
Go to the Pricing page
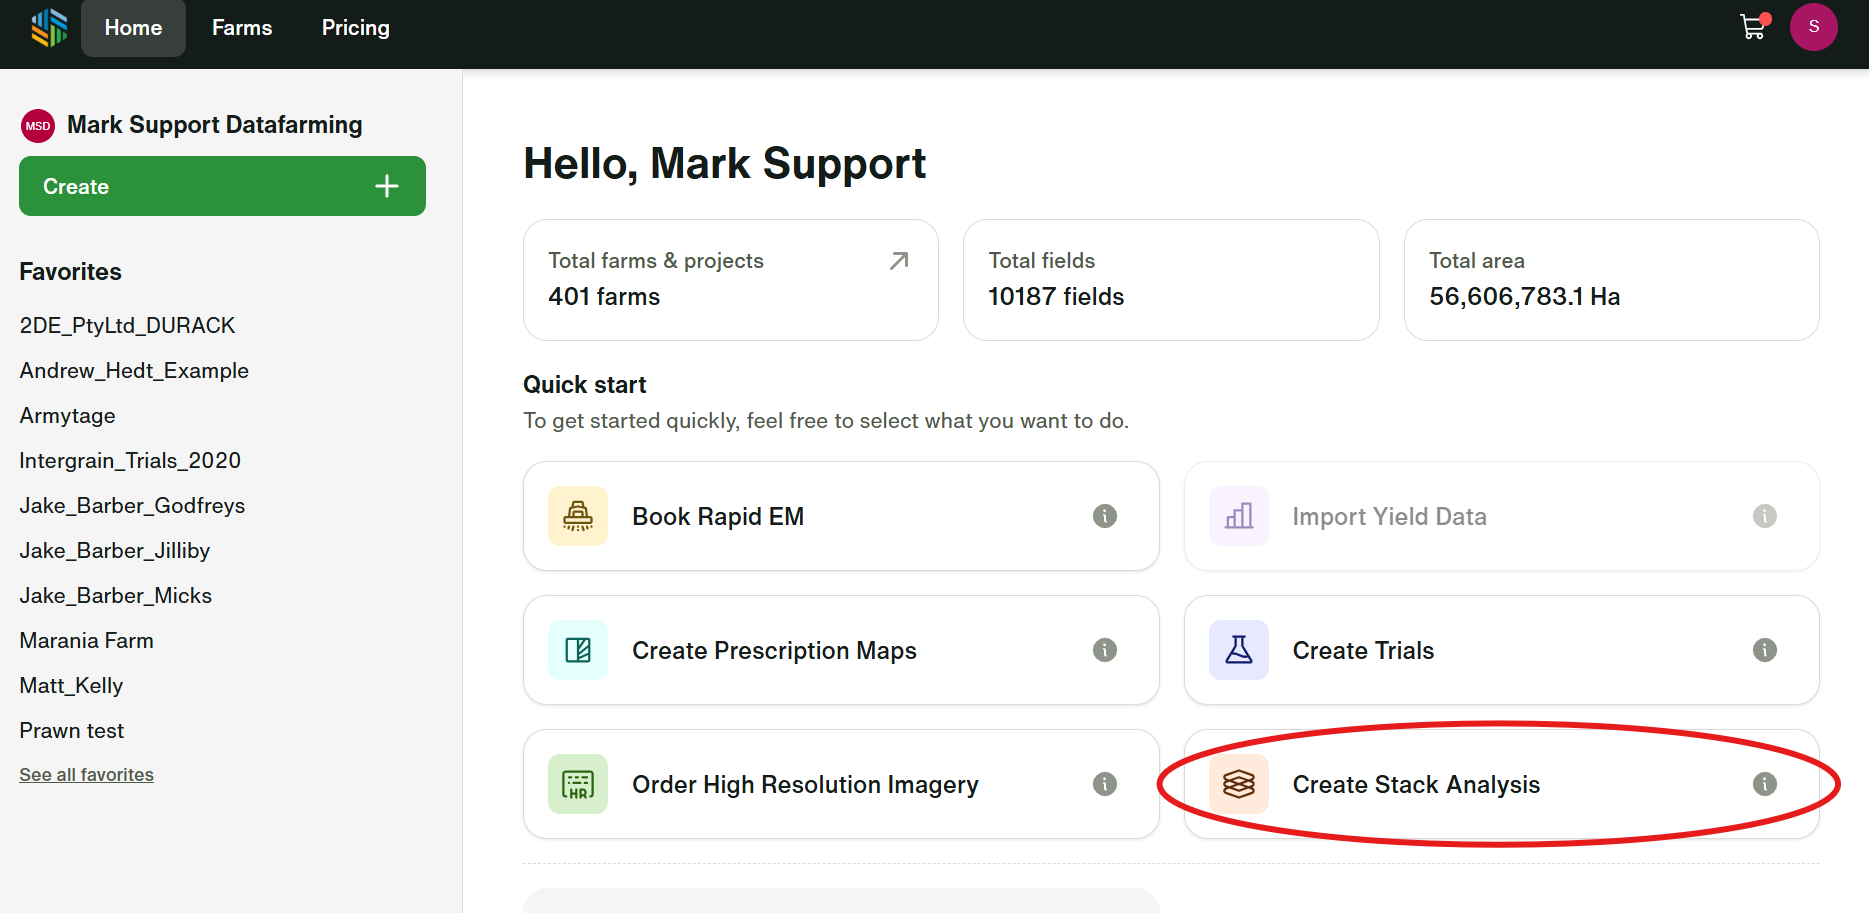[x=355, y=28]
